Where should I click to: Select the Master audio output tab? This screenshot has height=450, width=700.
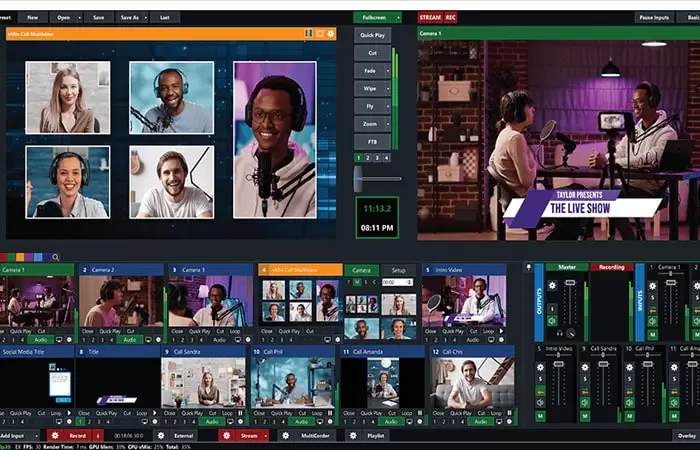(x=567, y=267)
